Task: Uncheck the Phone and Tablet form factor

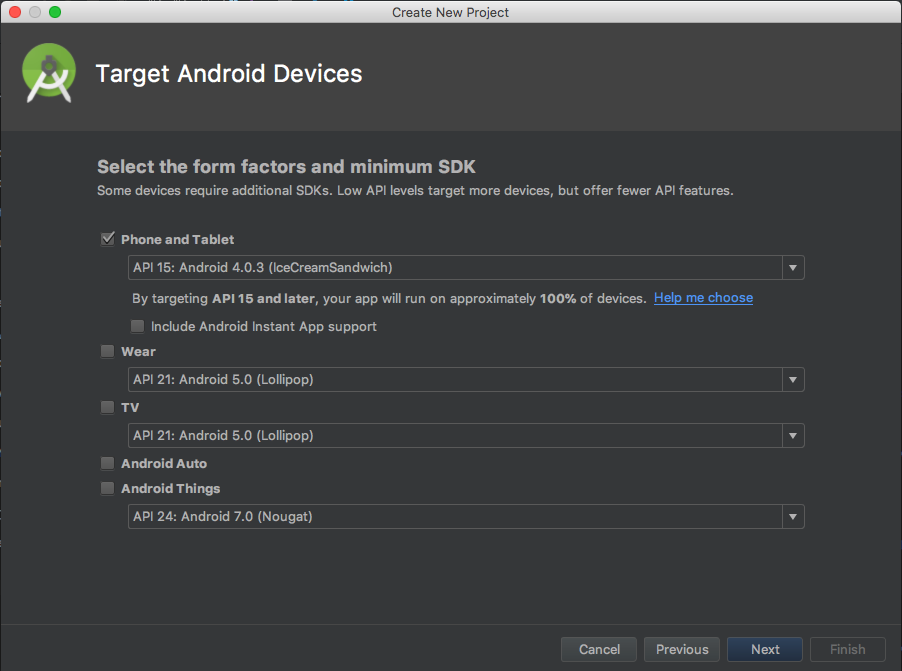Action: point(107,238)
